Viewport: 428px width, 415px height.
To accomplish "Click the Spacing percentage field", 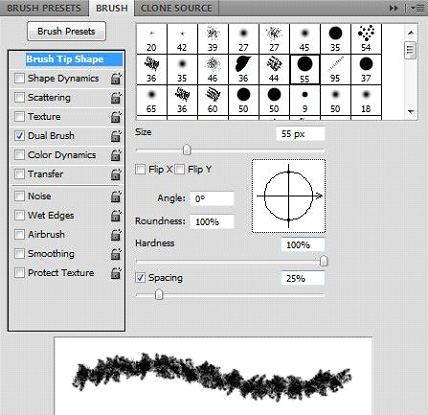I will [303, 278].
